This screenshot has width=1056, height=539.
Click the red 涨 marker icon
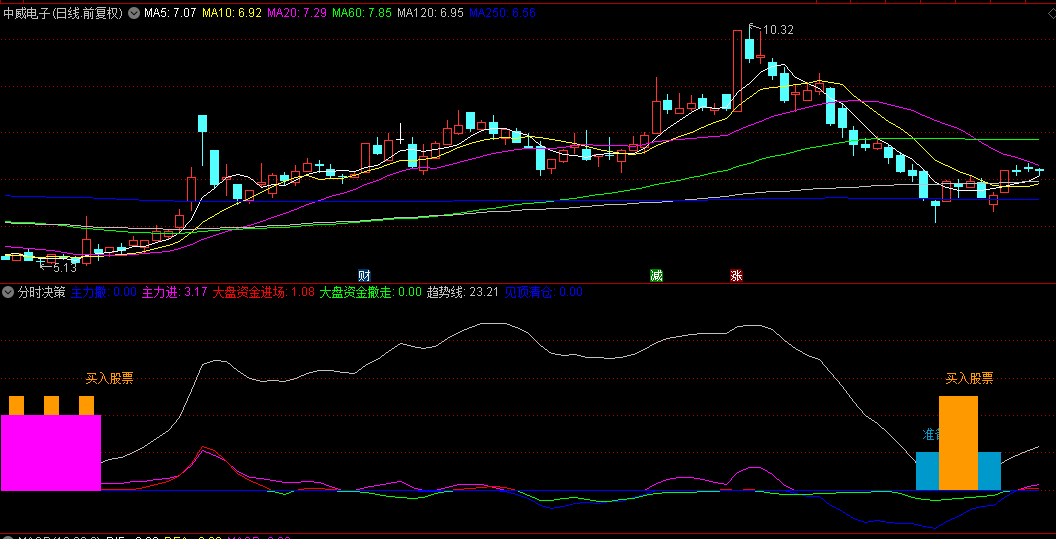[x=736, y=275]
